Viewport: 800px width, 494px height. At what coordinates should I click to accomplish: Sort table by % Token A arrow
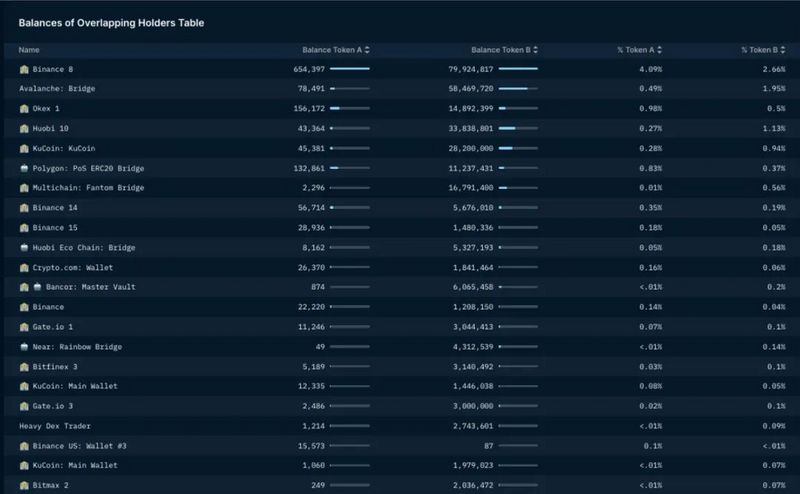(659, 49)
